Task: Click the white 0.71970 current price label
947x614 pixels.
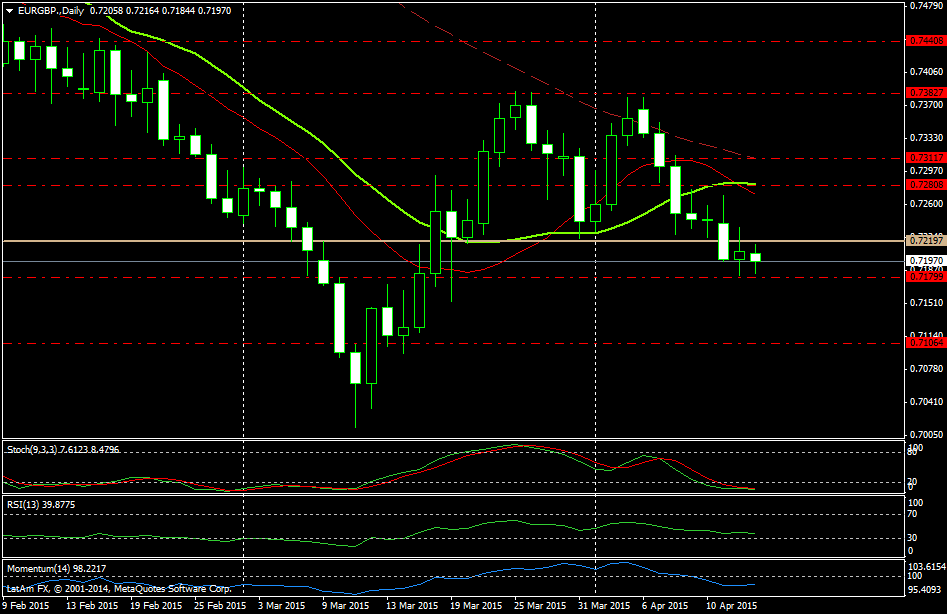Action: tap(925, 261)
